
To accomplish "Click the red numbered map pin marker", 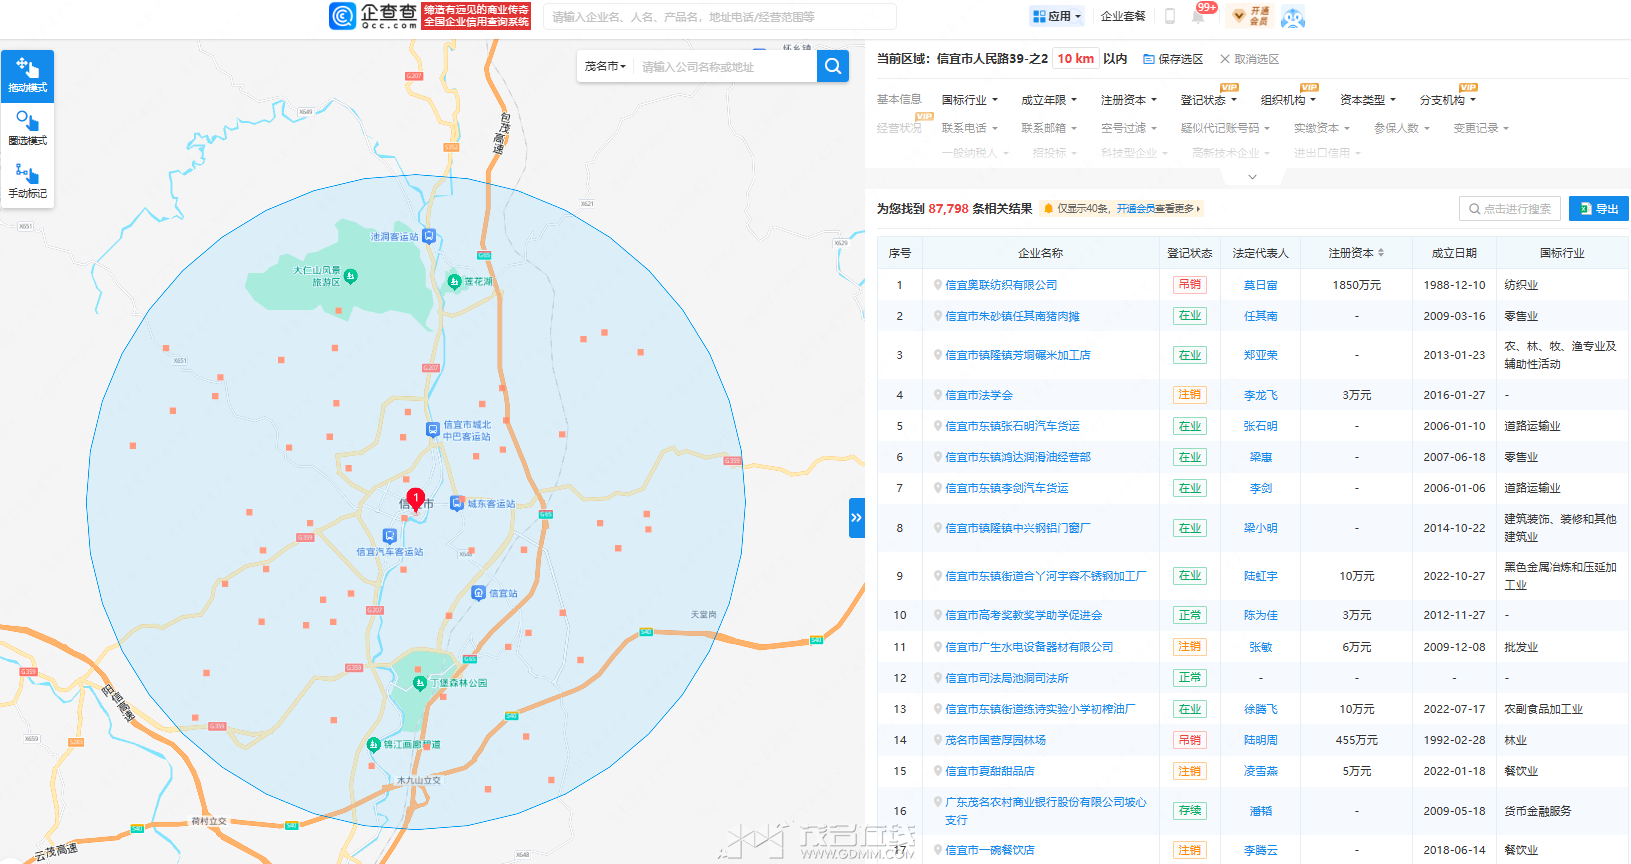I will click(x=416, y=498).
